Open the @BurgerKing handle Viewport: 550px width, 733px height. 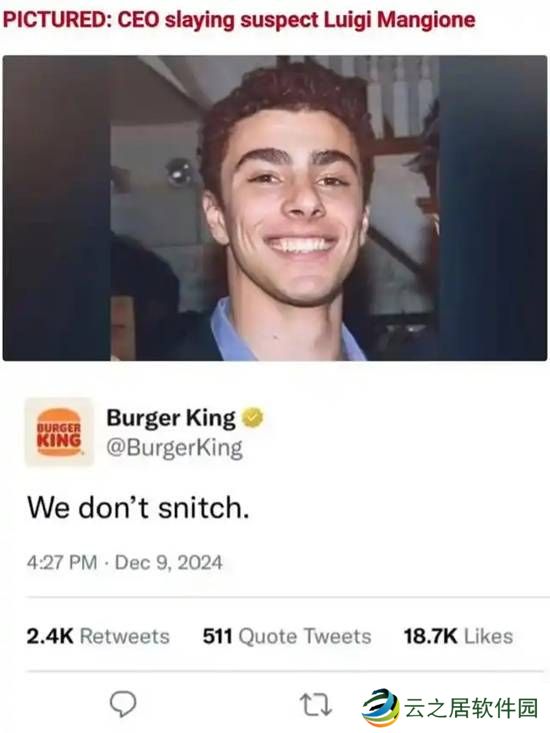click(x=175, y=448)
